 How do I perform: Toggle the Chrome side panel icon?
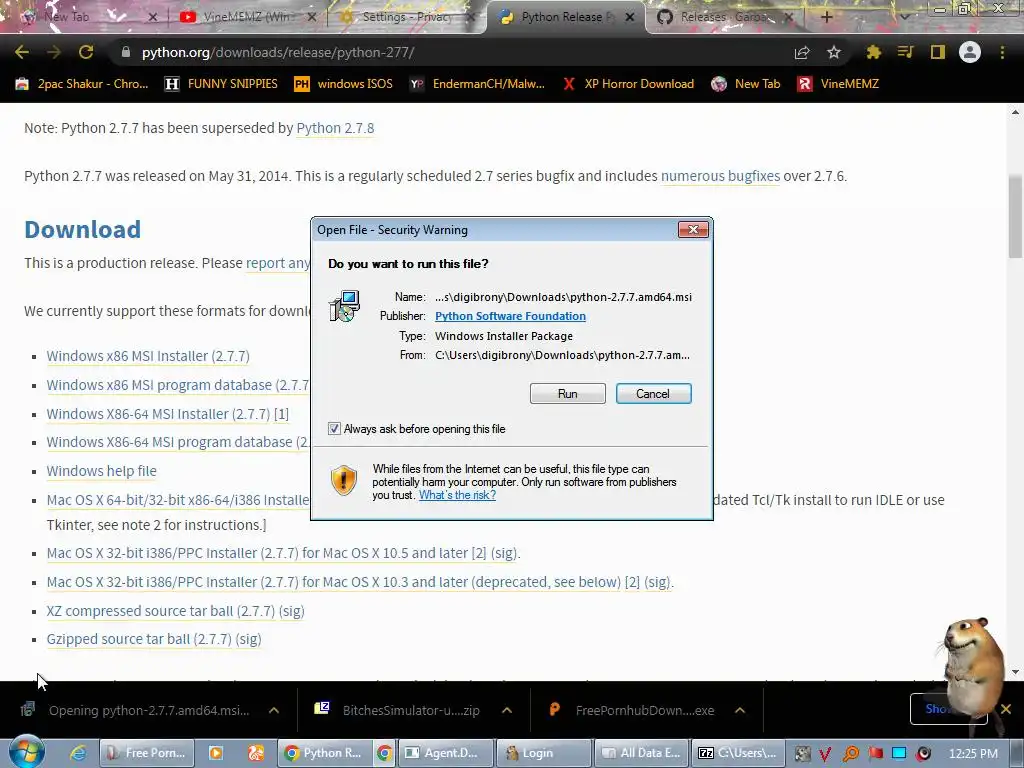(x=938, y=52)
